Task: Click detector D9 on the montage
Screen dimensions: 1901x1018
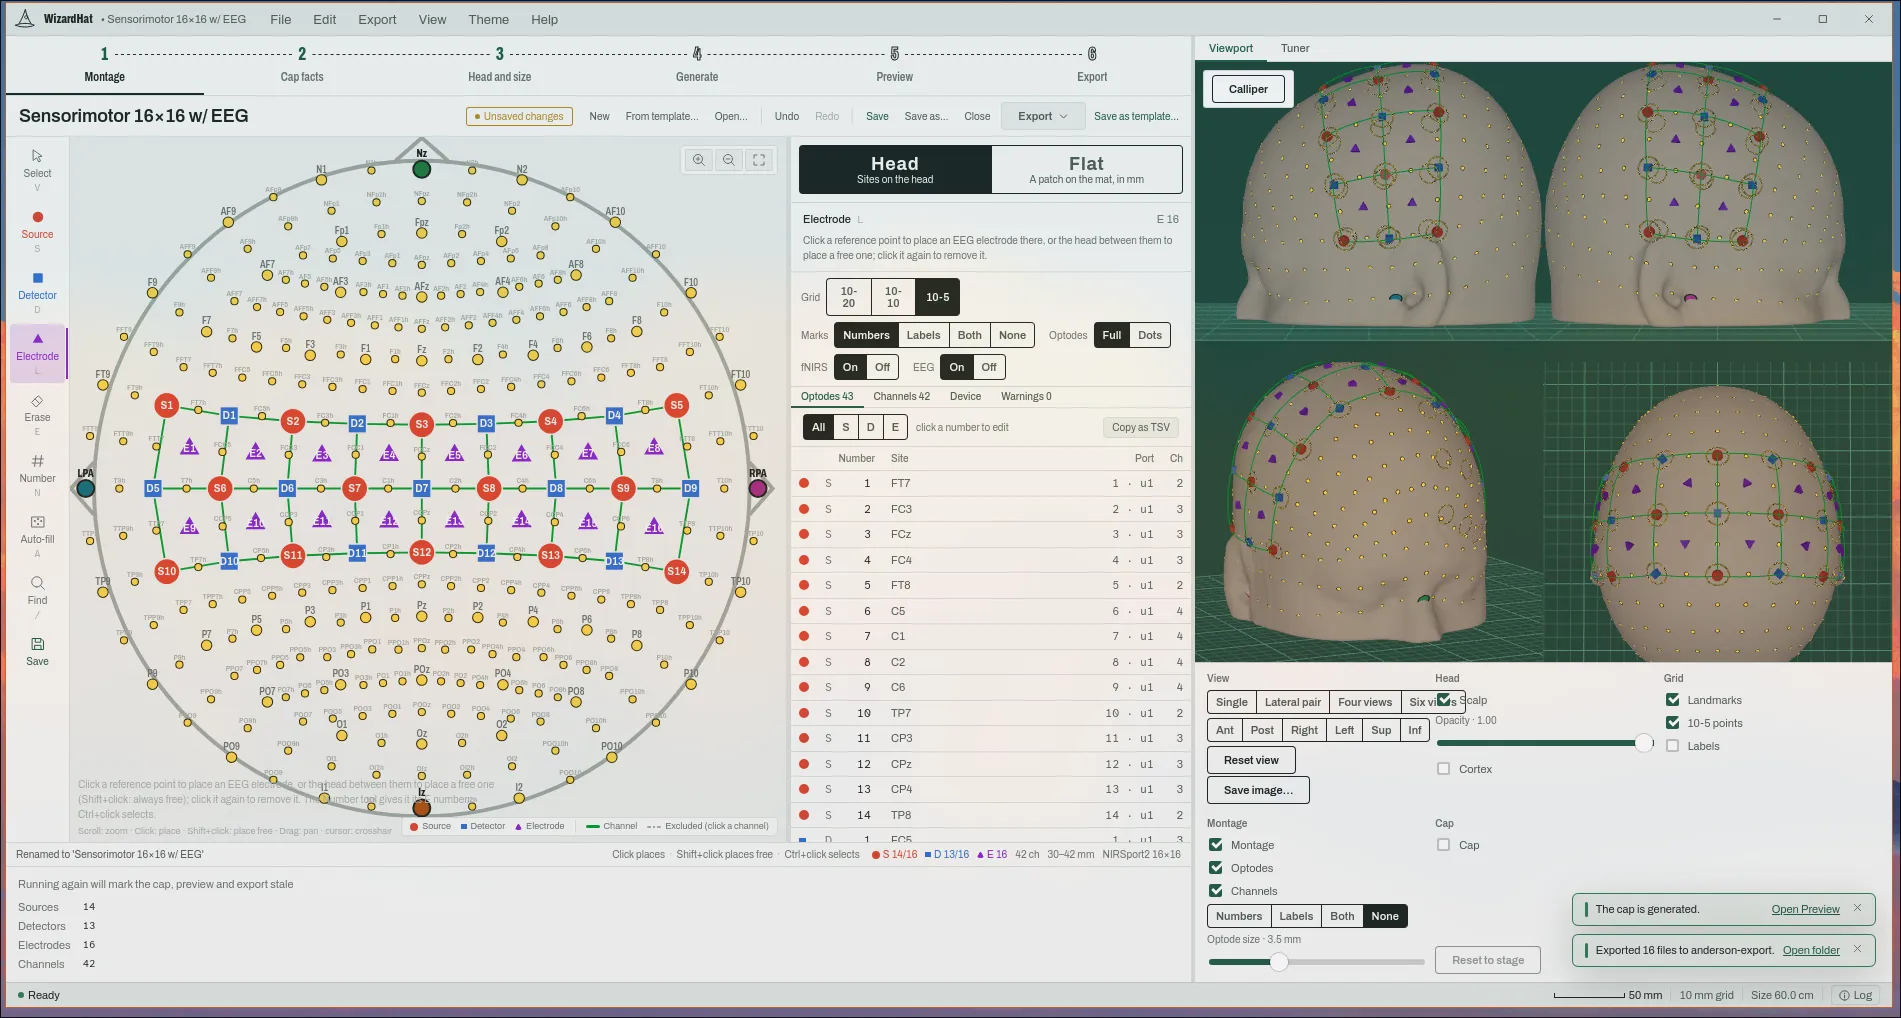Action: [690, 488]
